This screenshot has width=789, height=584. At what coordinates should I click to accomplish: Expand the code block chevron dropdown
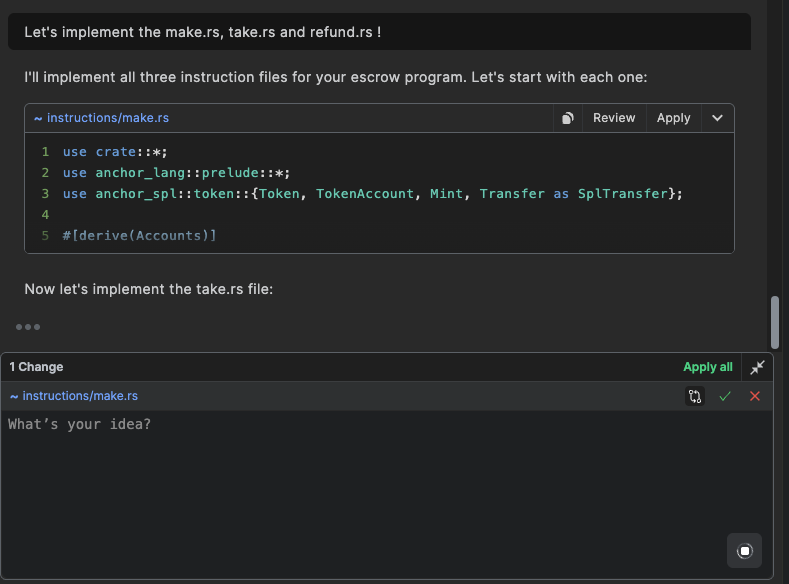(717, 118)
